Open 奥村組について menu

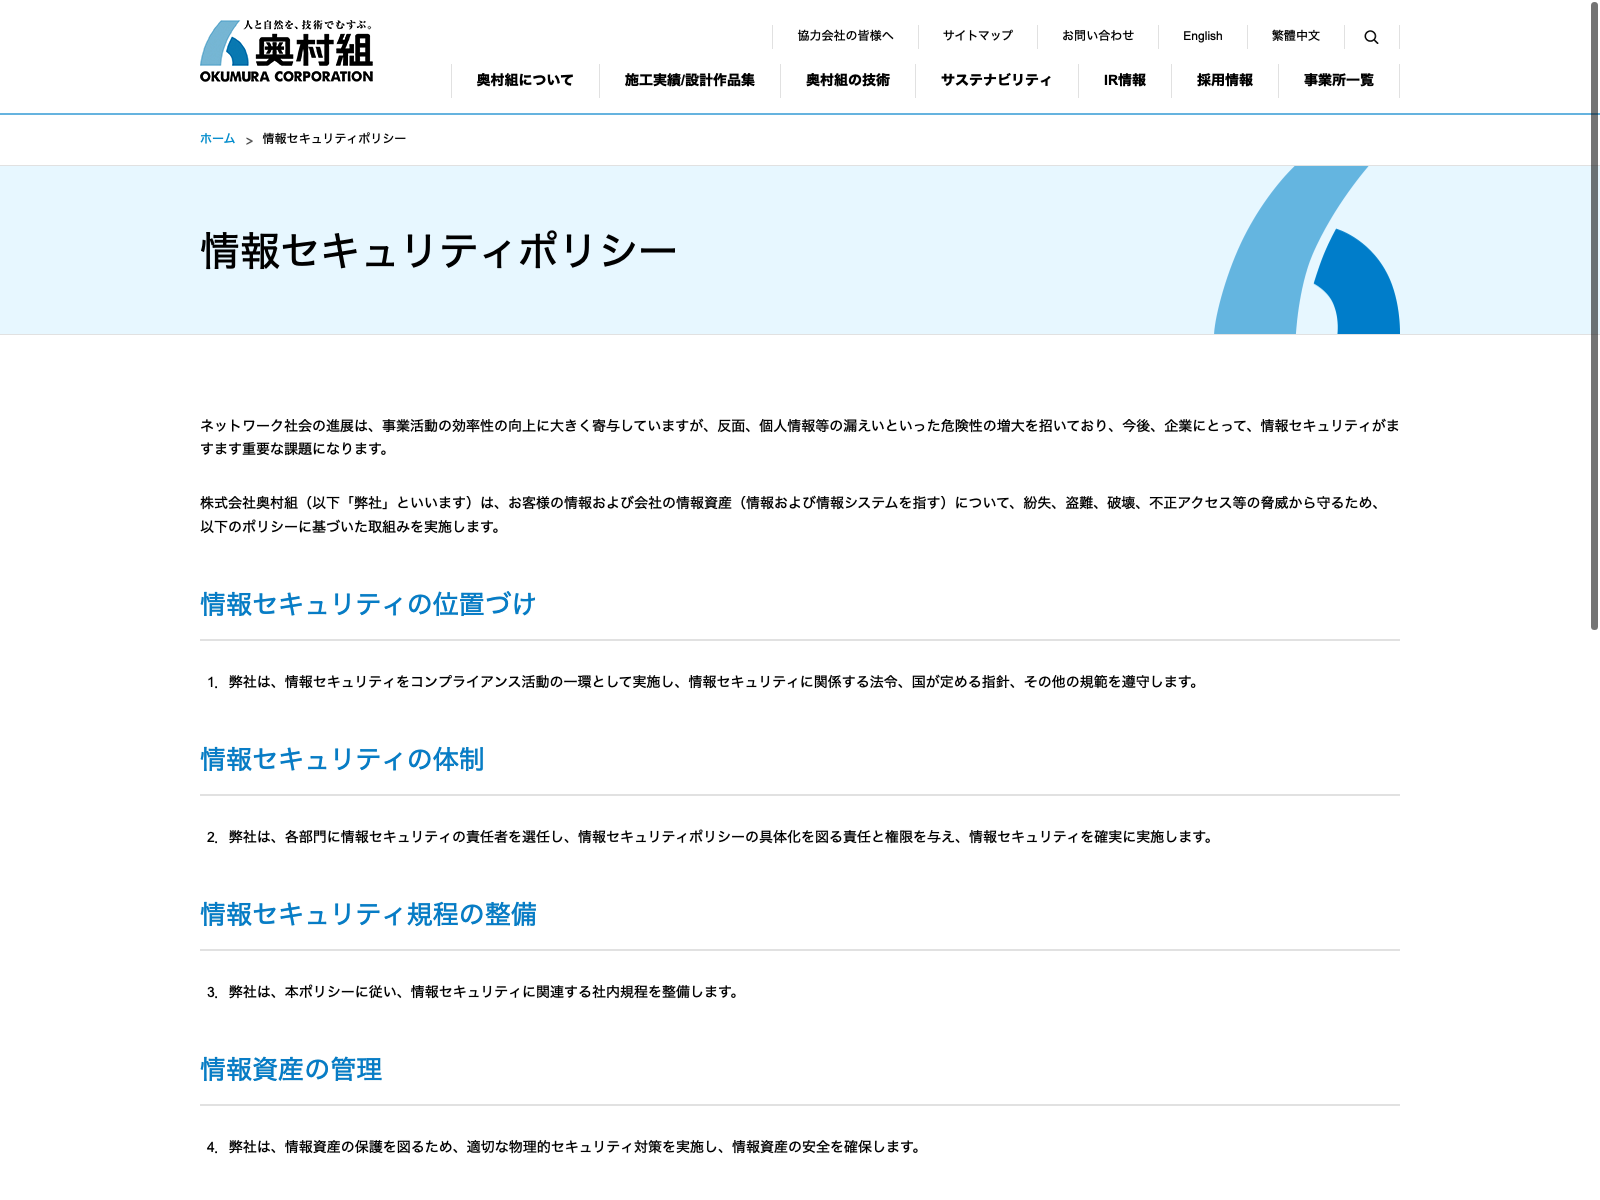coord(525,80)
